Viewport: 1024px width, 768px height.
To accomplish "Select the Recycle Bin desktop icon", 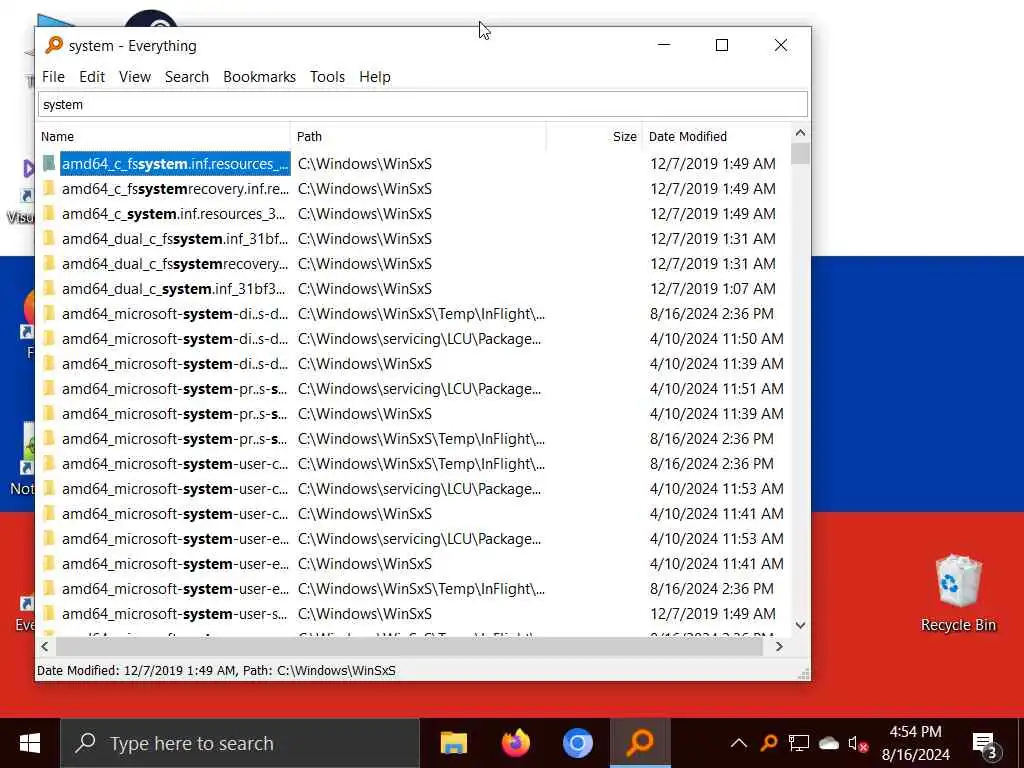I will pos(958,594).
